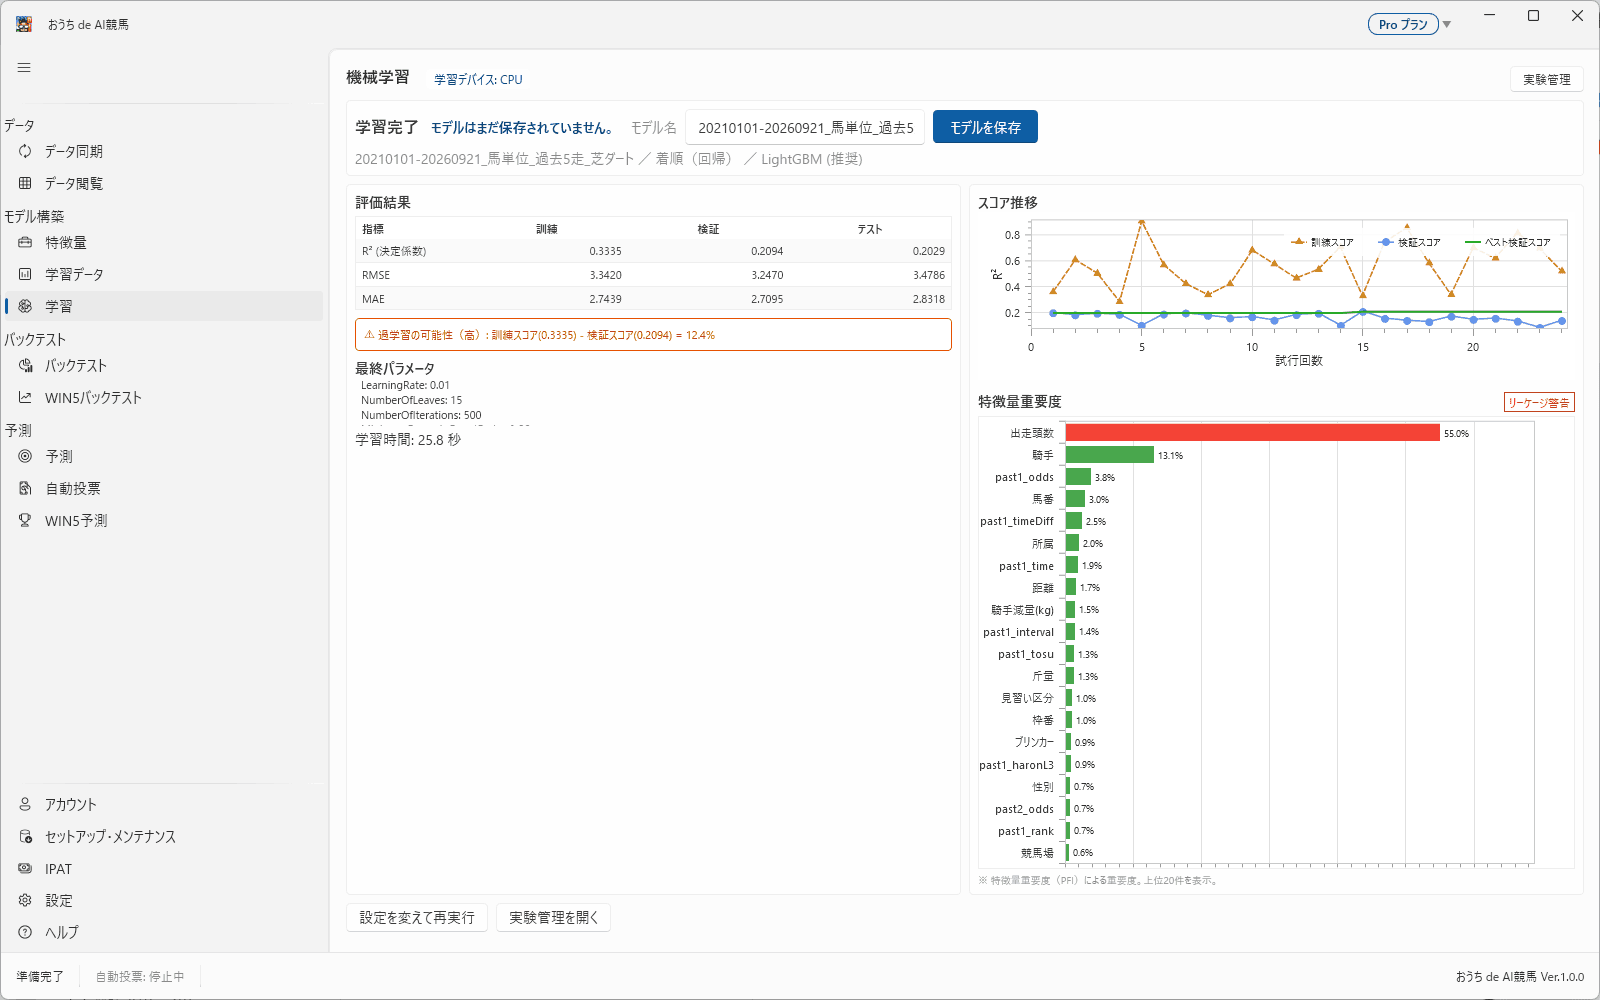Click 設定を変えて再実行 button
1600x1000 pixels.
417,917
